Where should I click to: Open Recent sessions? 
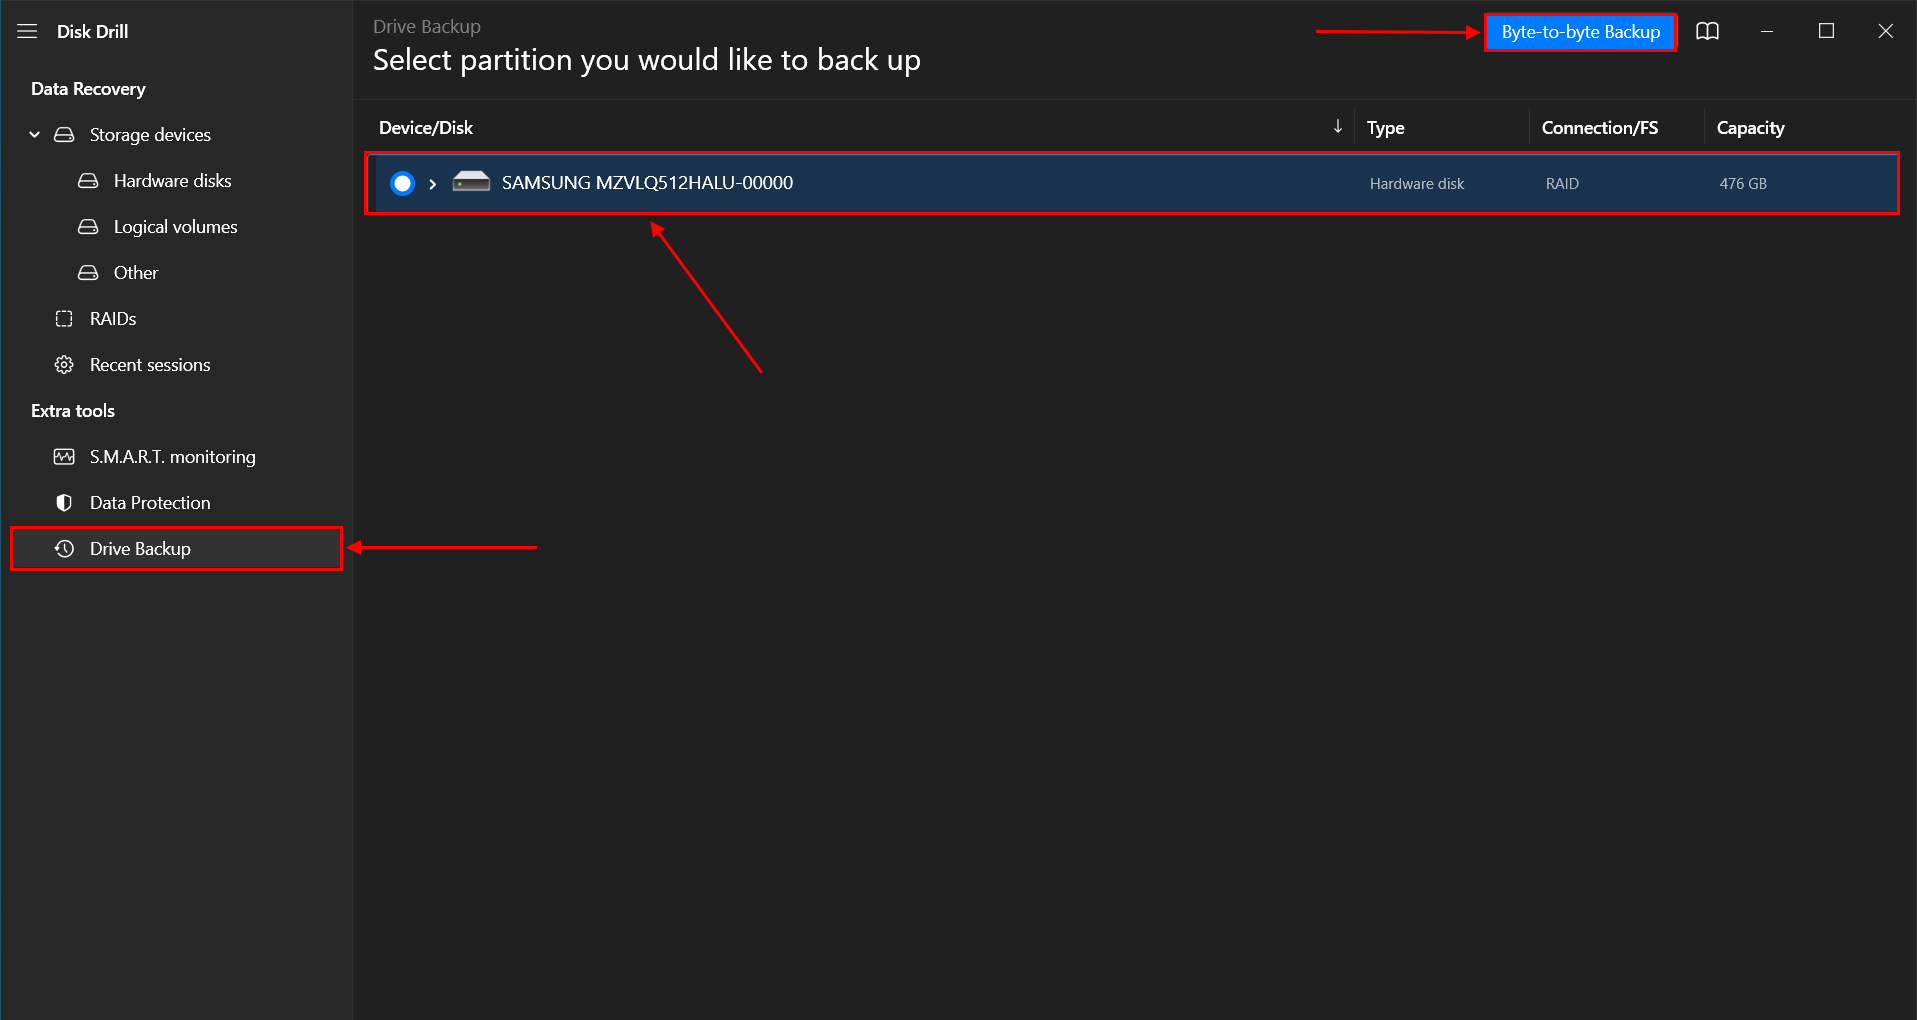pos(150,364)
